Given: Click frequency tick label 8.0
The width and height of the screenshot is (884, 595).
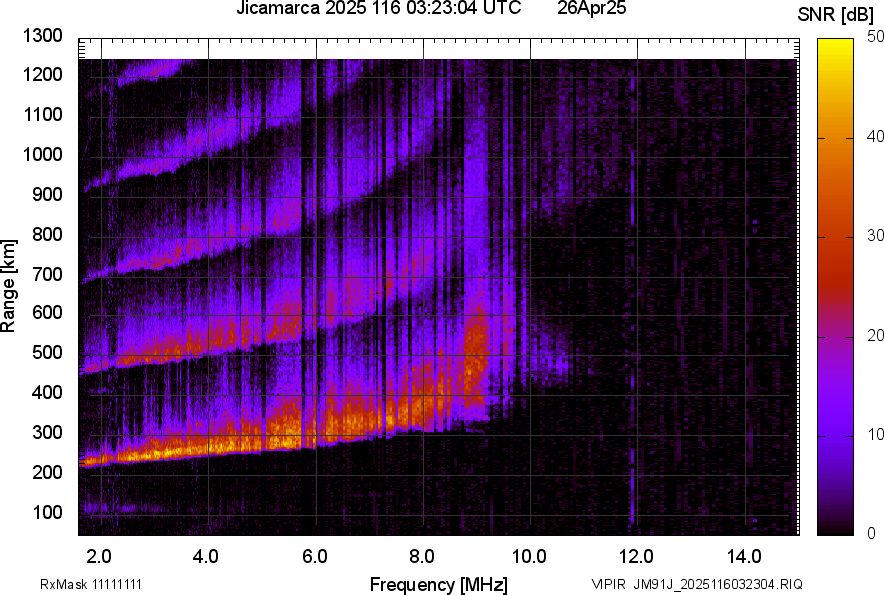Looking at the screenshot, I should point(421,557).
